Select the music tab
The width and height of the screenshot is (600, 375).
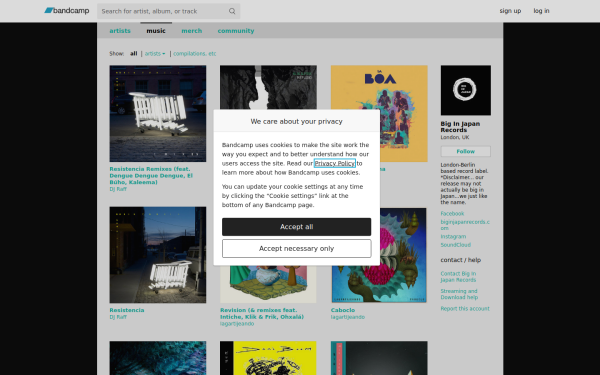coord(156,31)
